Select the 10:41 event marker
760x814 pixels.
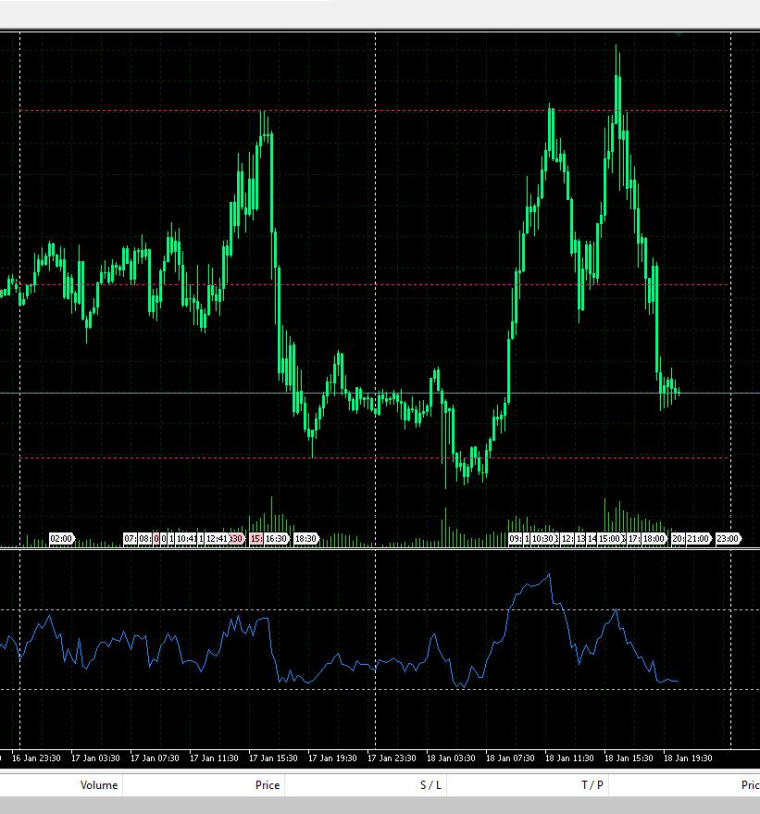(186, 539)
